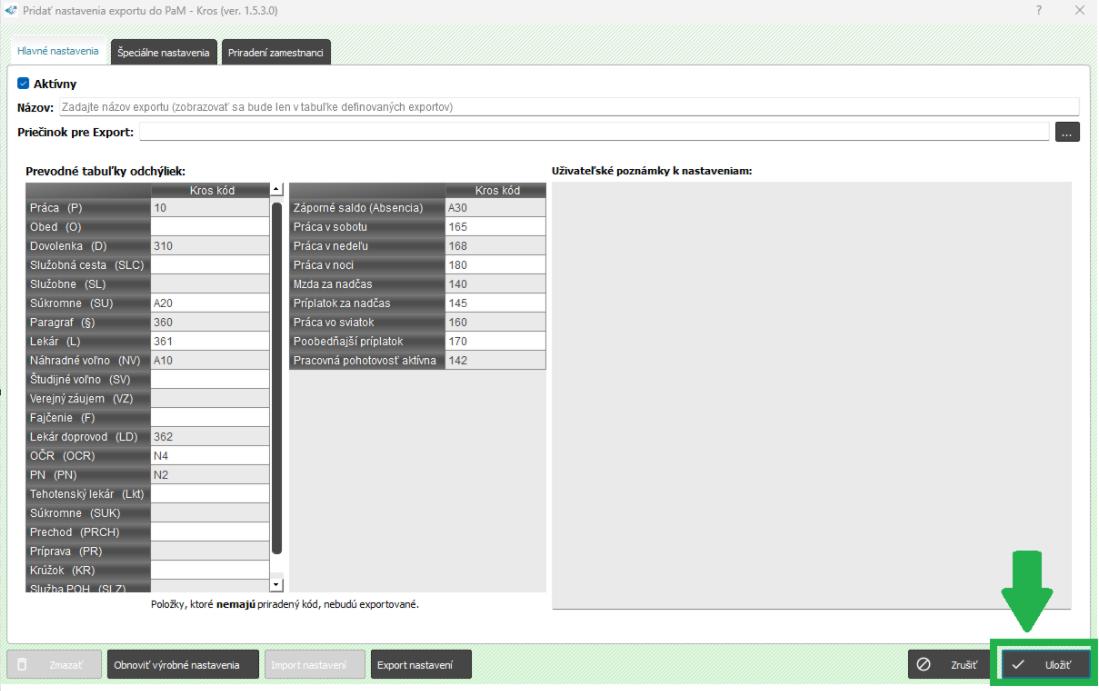Click Export nastavení button
The image size is (1099, 691).
click(x=421, y=665)
